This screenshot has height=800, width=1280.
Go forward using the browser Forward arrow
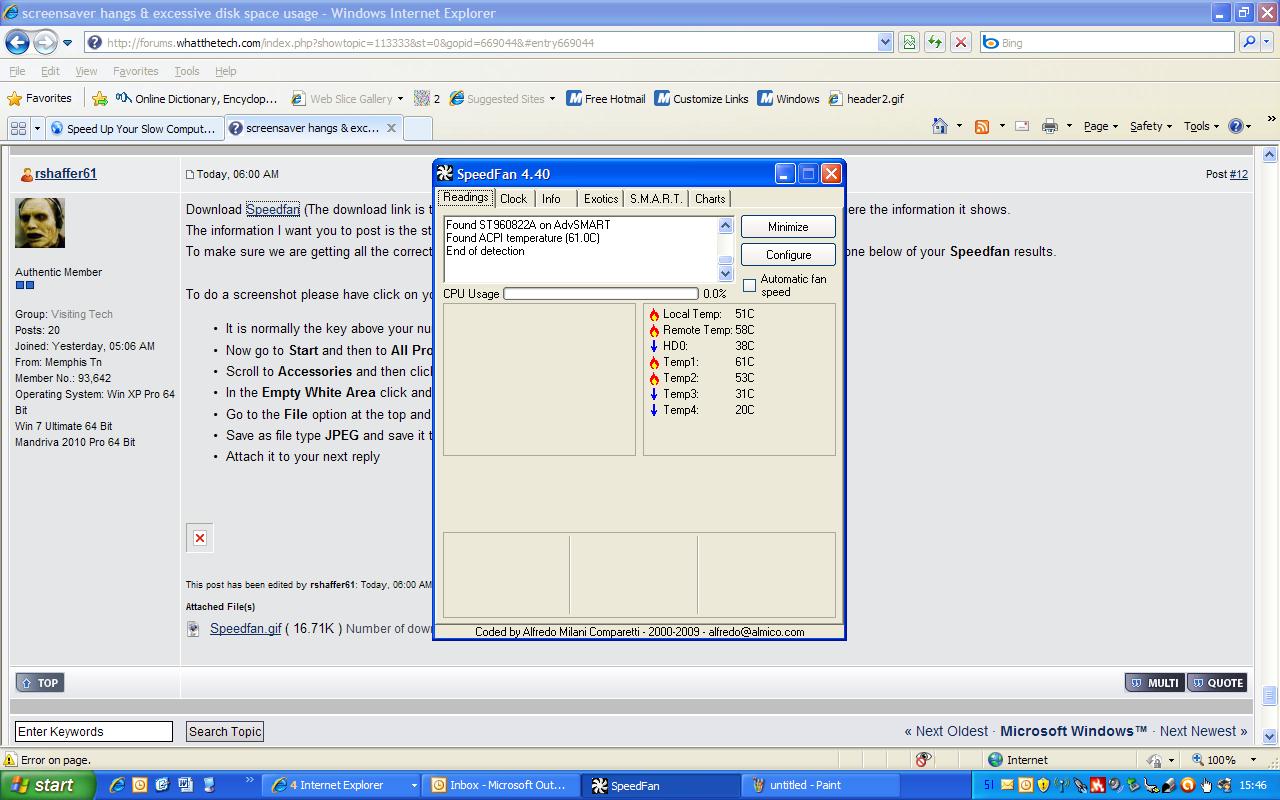pos(45,42)
